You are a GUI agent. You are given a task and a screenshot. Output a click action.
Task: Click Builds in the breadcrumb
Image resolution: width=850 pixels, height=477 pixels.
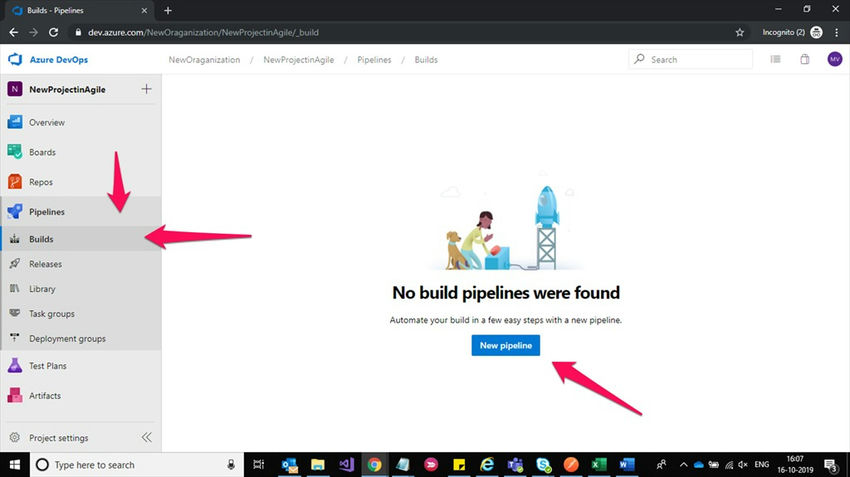pos(426,60)
